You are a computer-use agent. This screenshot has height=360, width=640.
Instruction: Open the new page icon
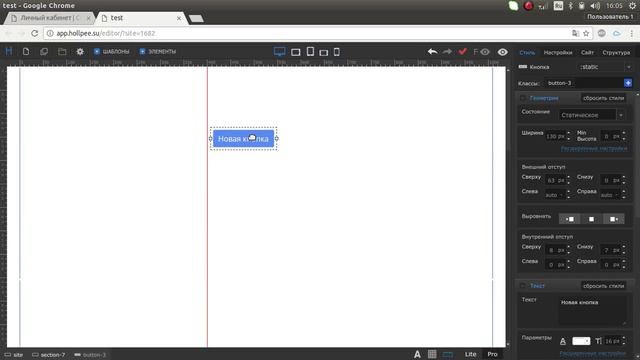coord(26,52)
